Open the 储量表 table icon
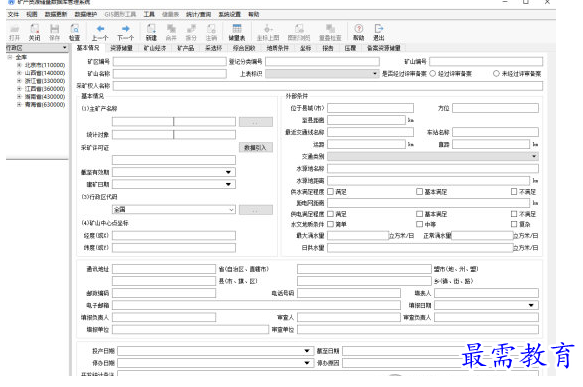 [237, 32]
